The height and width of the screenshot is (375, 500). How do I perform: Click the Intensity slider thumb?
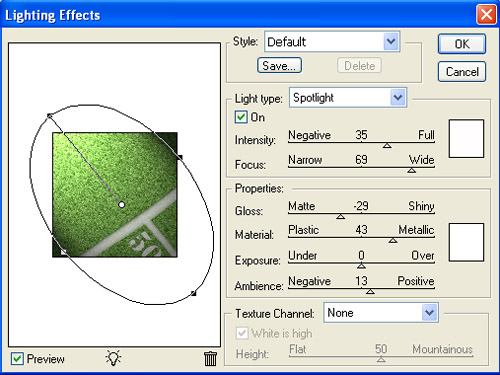pyautogui.click(x=387, y=145)
